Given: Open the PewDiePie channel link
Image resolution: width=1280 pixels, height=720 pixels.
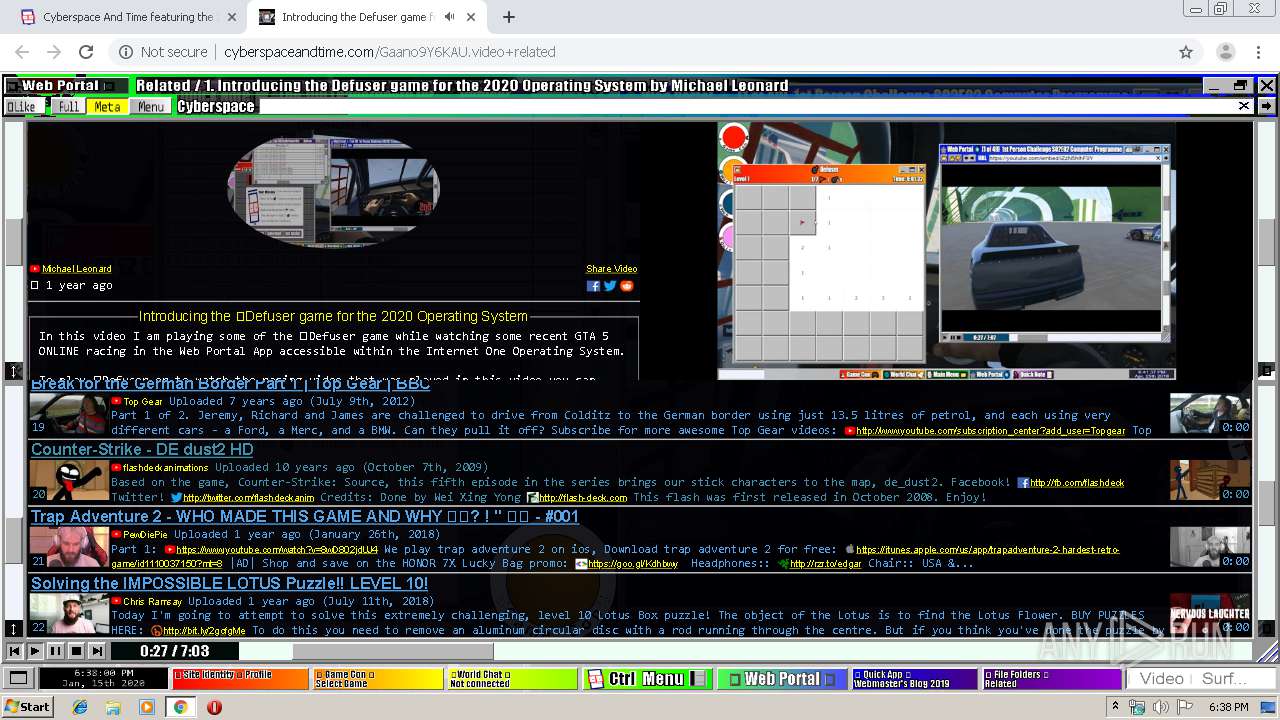Looking at the screenshot, I should 145,535.
